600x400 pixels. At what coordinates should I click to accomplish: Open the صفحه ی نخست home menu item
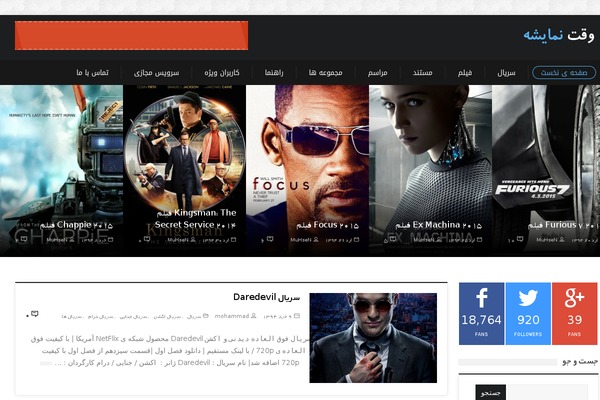pos(564,73)
